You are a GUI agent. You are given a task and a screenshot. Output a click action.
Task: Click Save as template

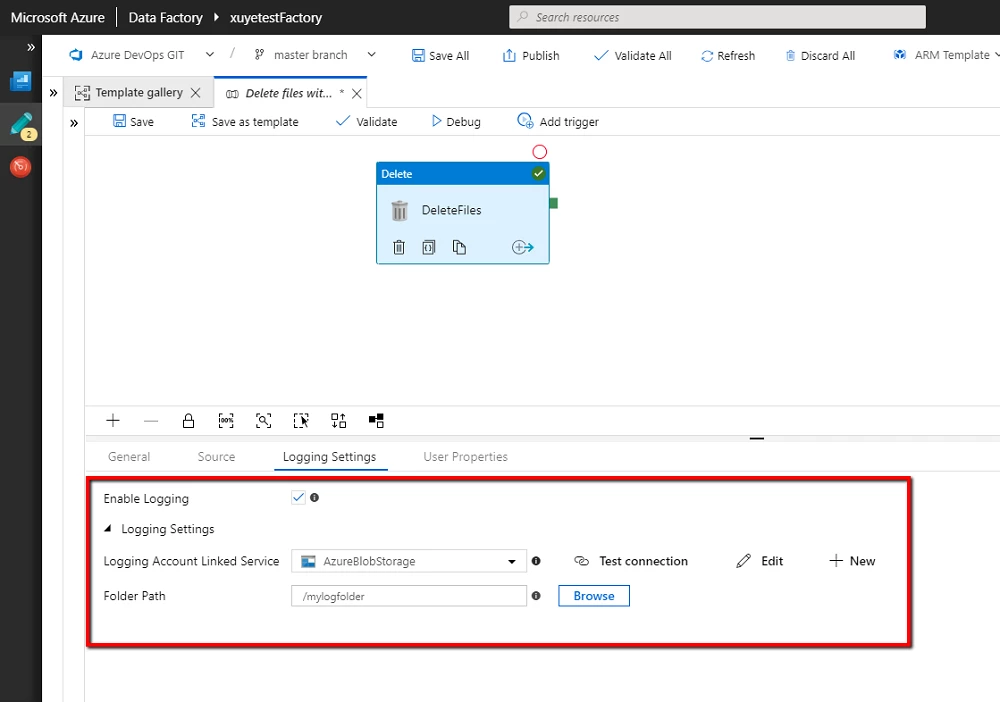(x=245, y=121)
